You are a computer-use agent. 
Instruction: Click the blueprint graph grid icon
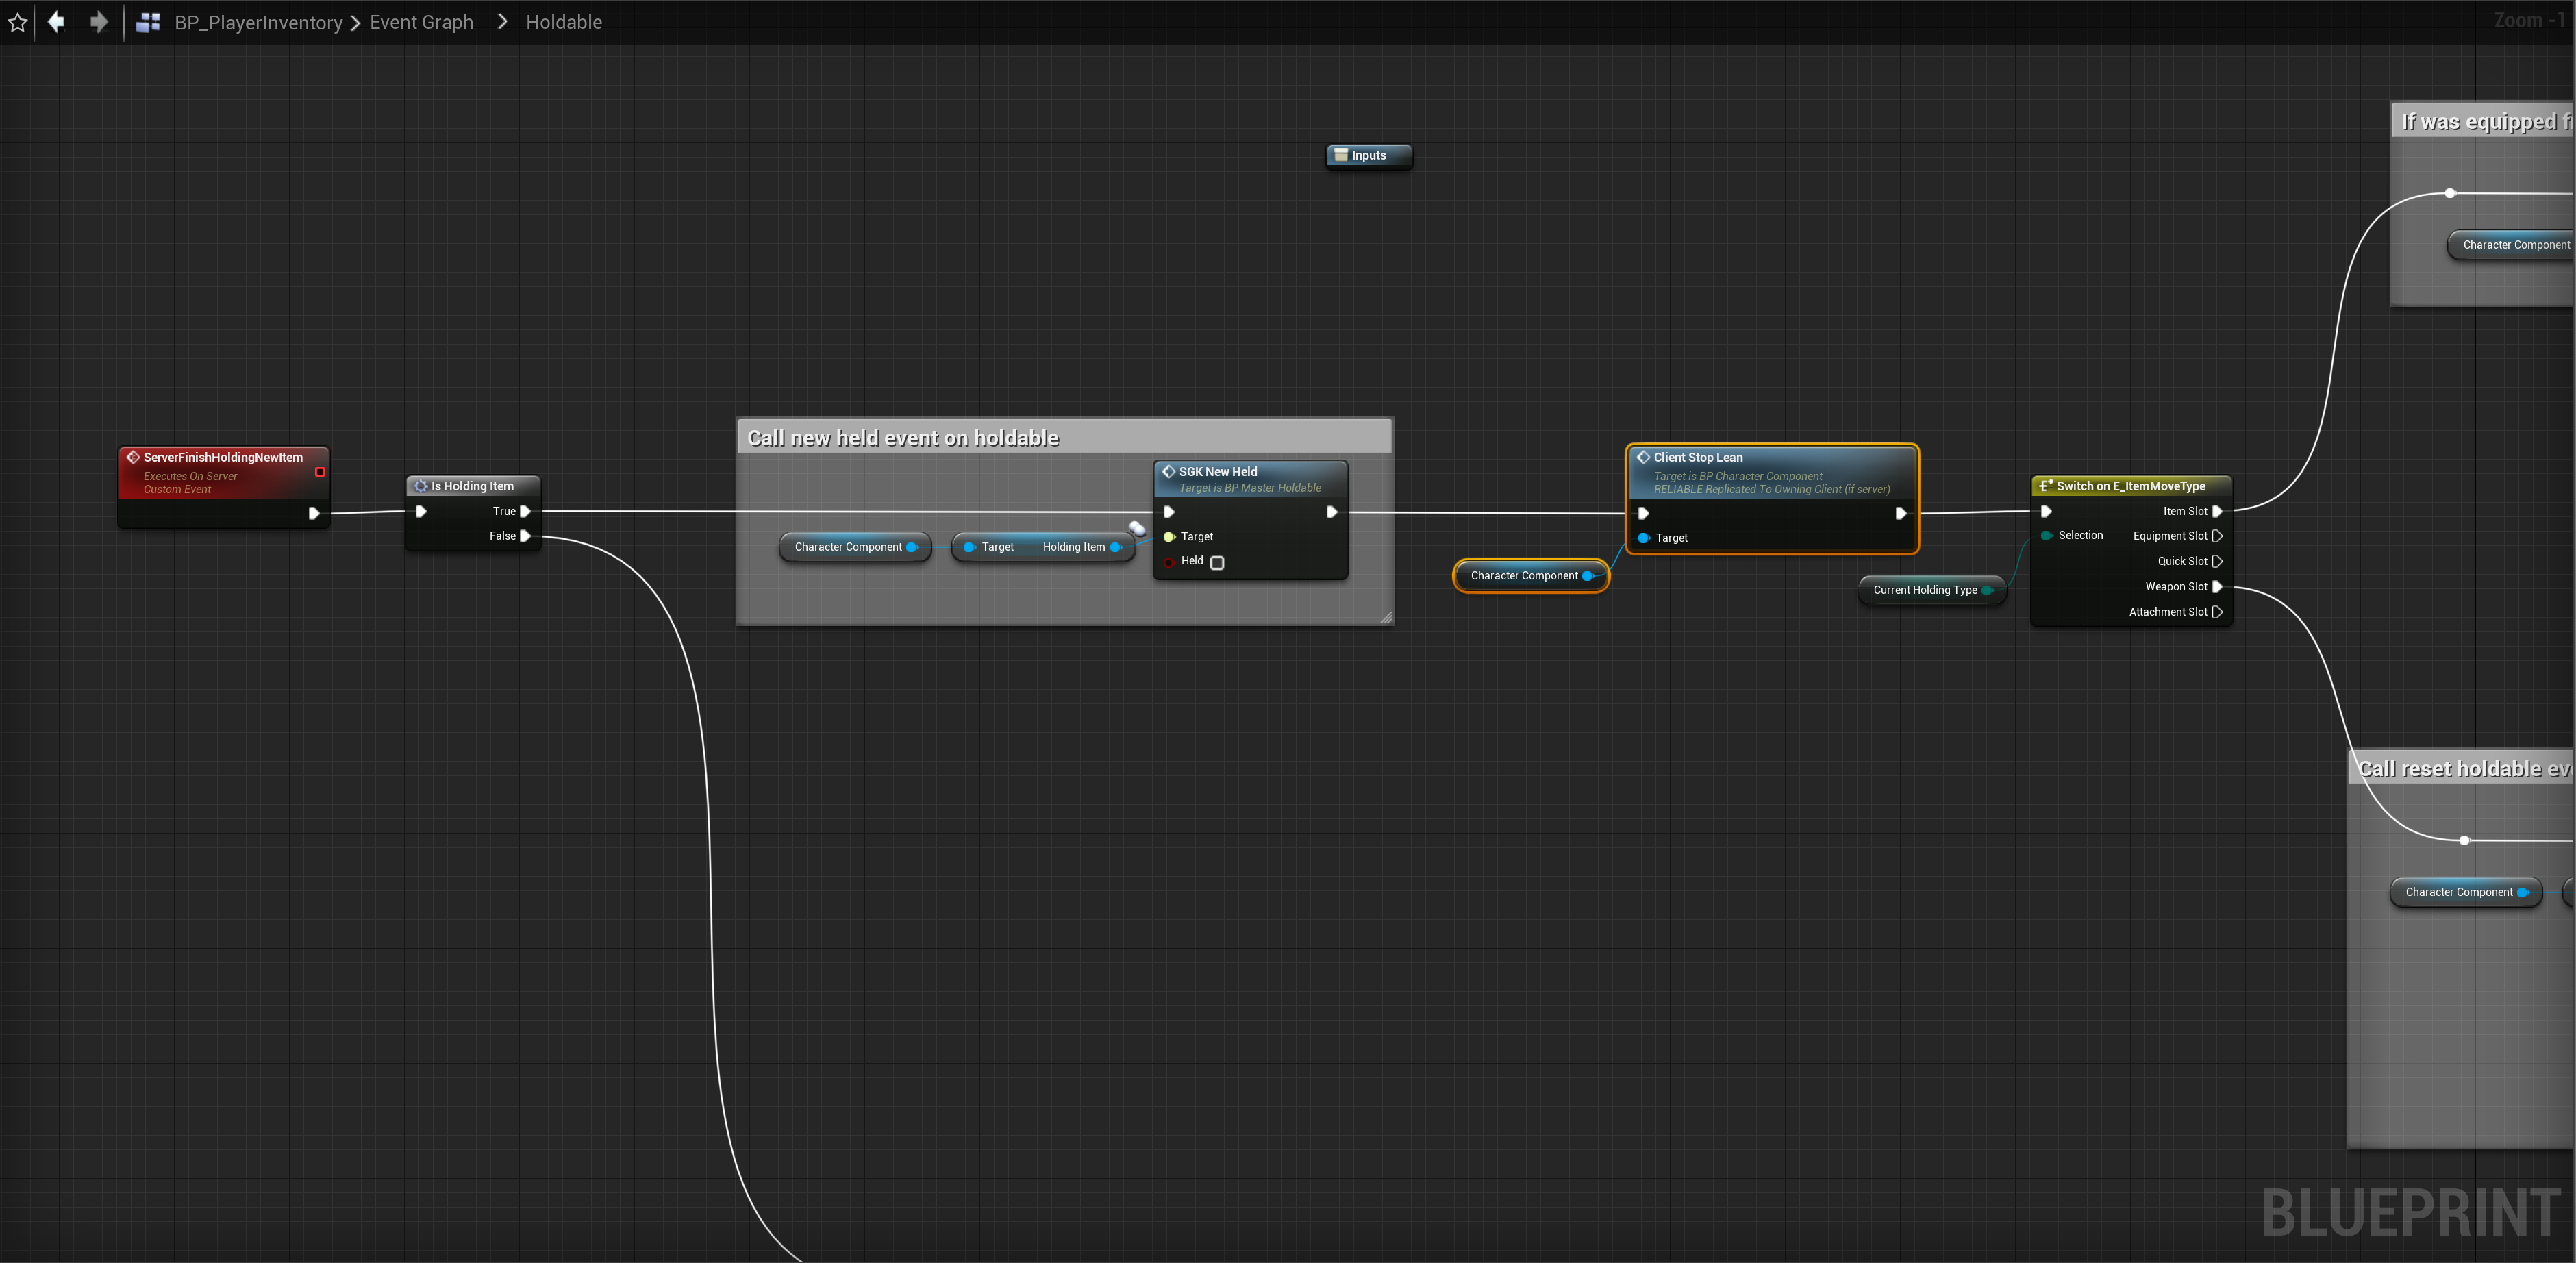(x=148, y=22)
